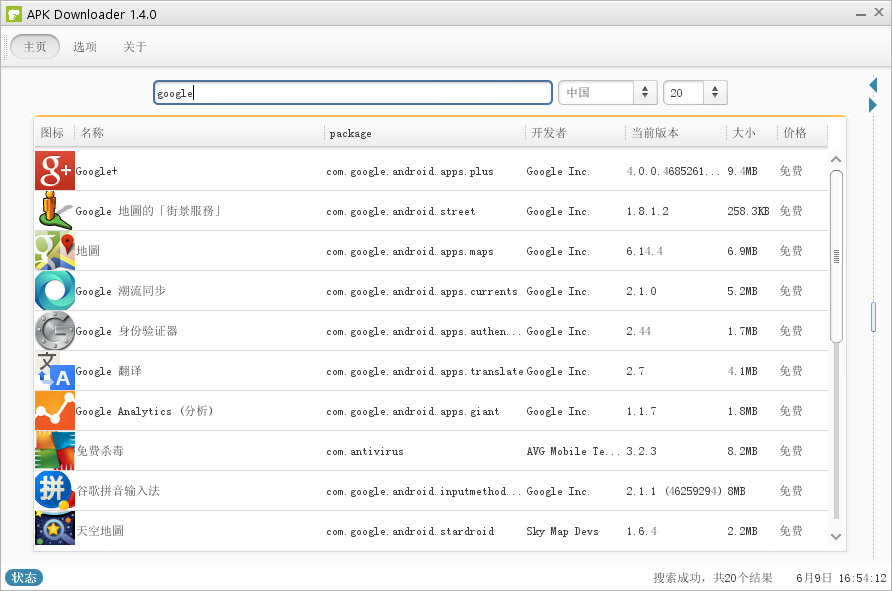
Task: Open the 中国 country dropdown
Action: point(608,93)
